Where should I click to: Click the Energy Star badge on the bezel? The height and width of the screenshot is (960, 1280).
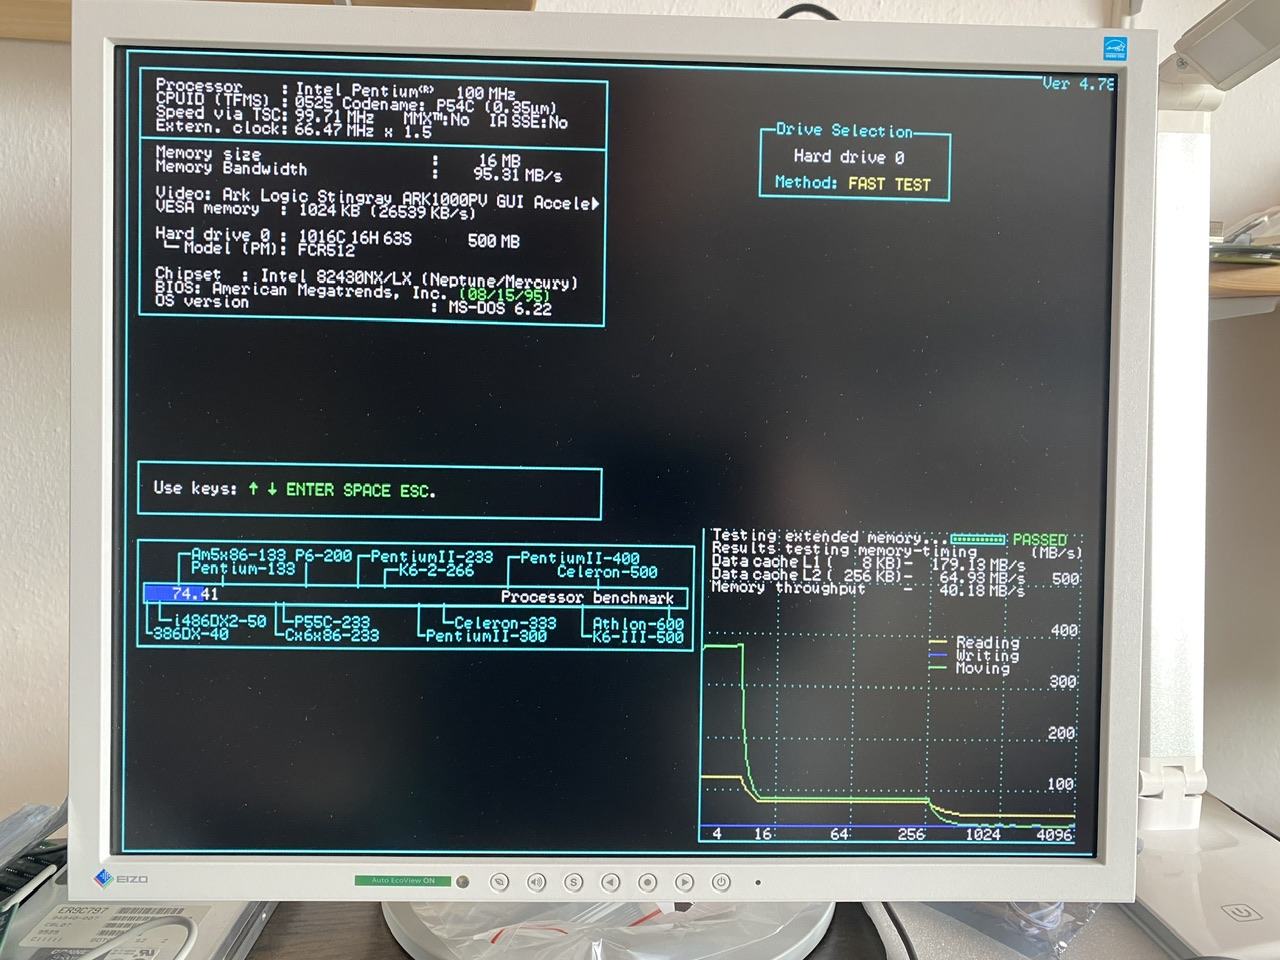click(x=1116, y=48)
